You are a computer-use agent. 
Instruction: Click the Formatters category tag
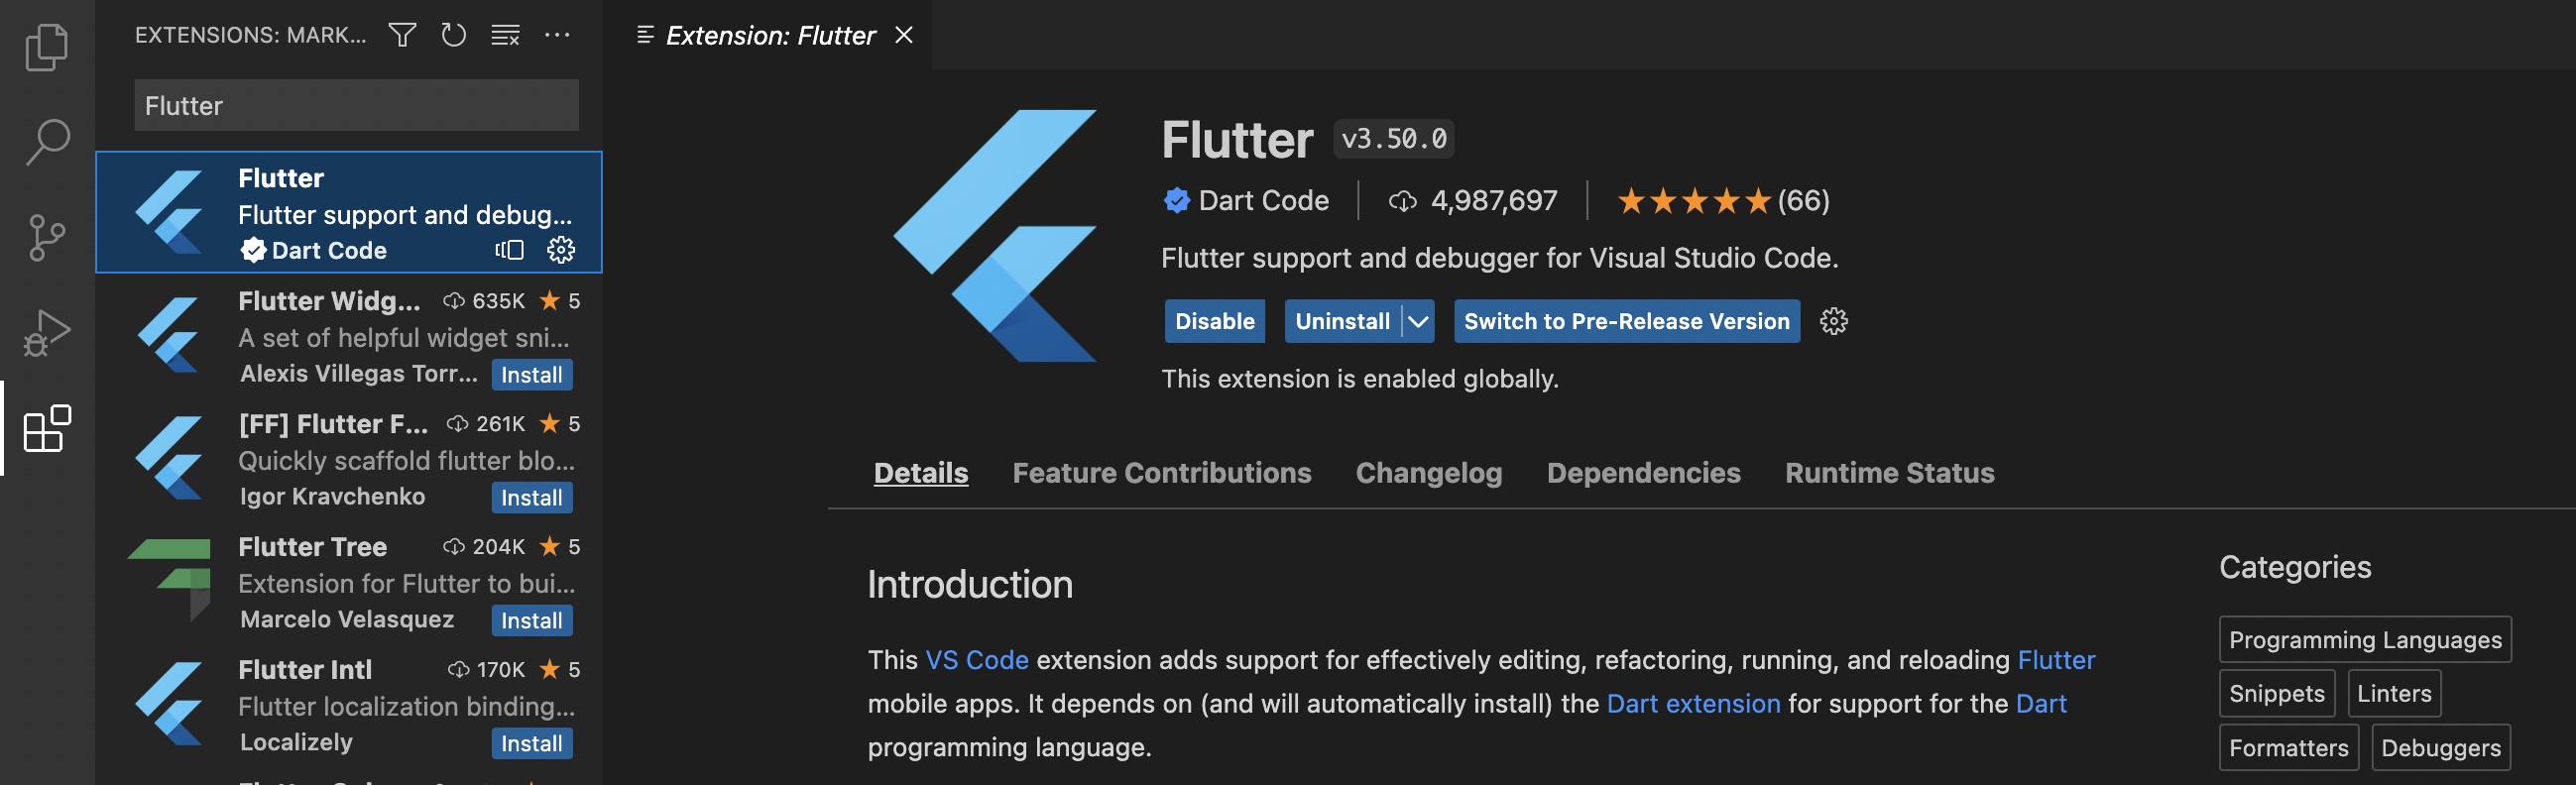point(2289,748)
